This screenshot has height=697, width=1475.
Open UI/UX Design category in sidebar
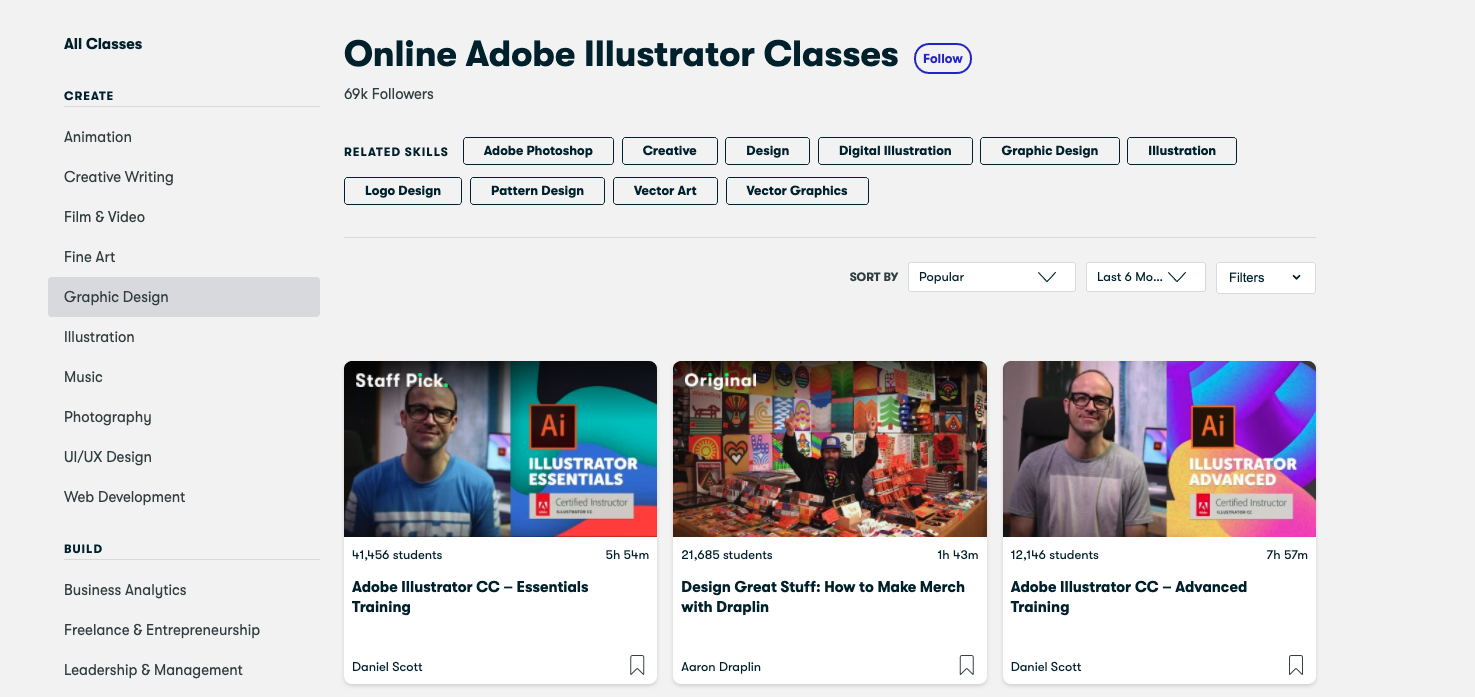(x=108, y=457)
